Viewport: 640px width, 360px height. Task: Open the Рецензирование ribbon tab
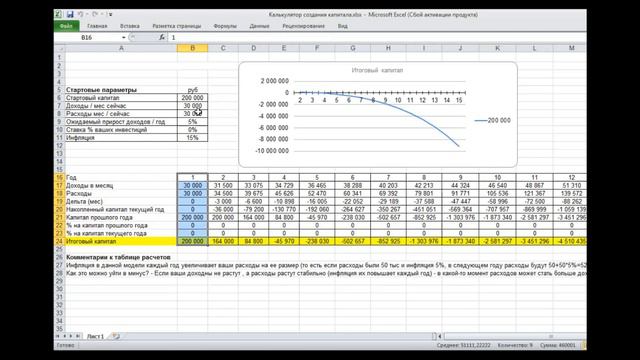(303, 26)
